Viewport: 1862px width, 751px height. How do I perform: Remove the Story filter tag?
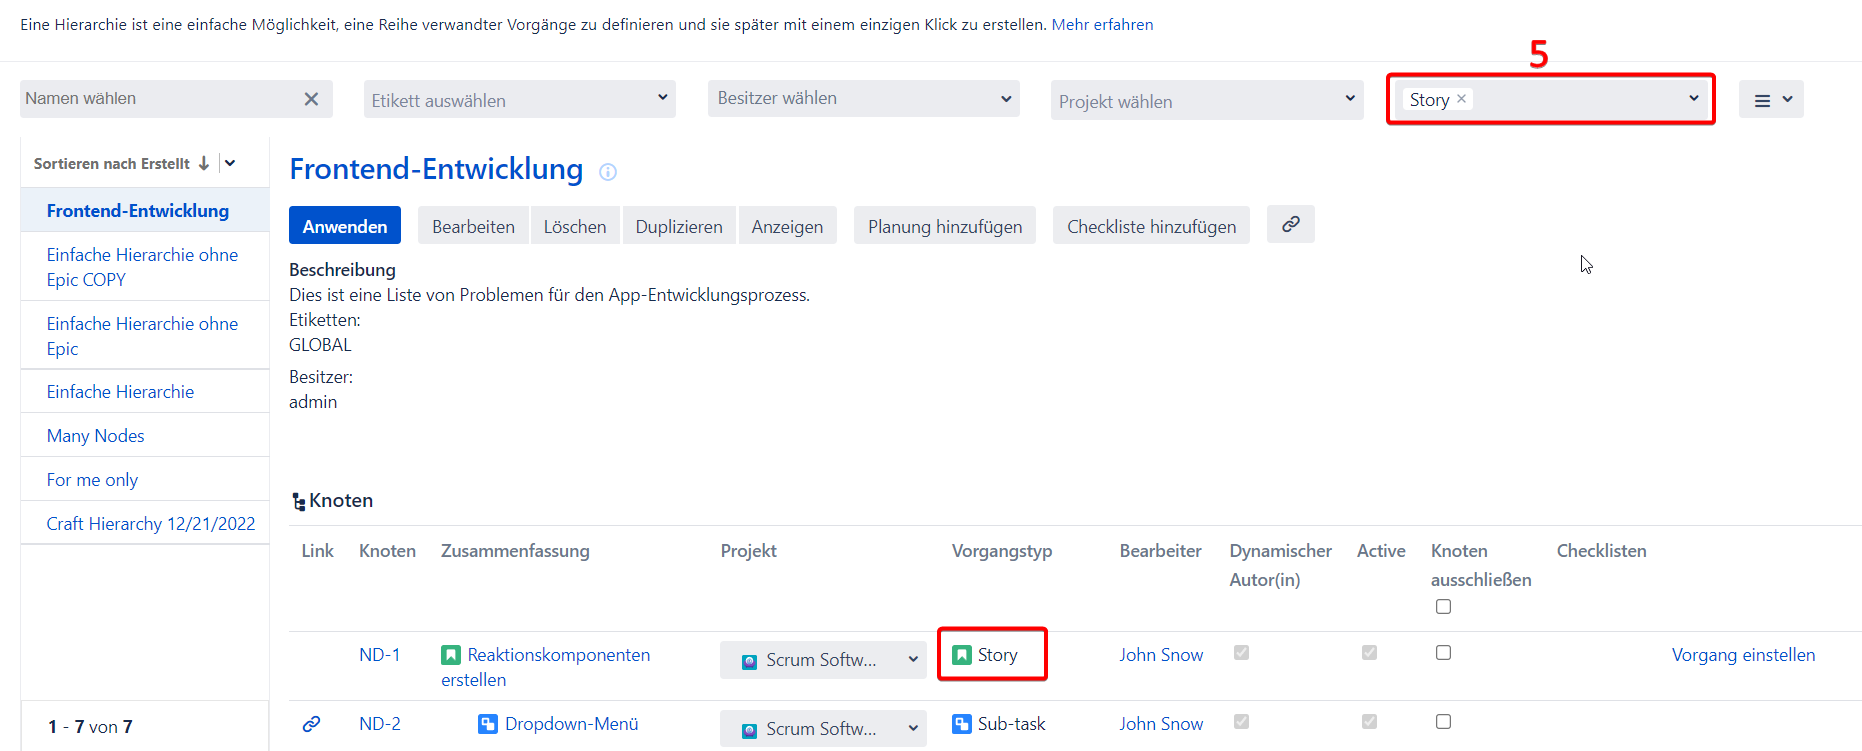point(1461,99)
